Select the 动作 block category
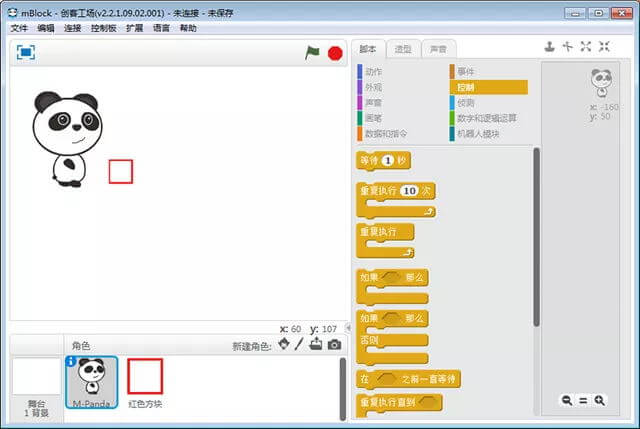 click(371, 72)
